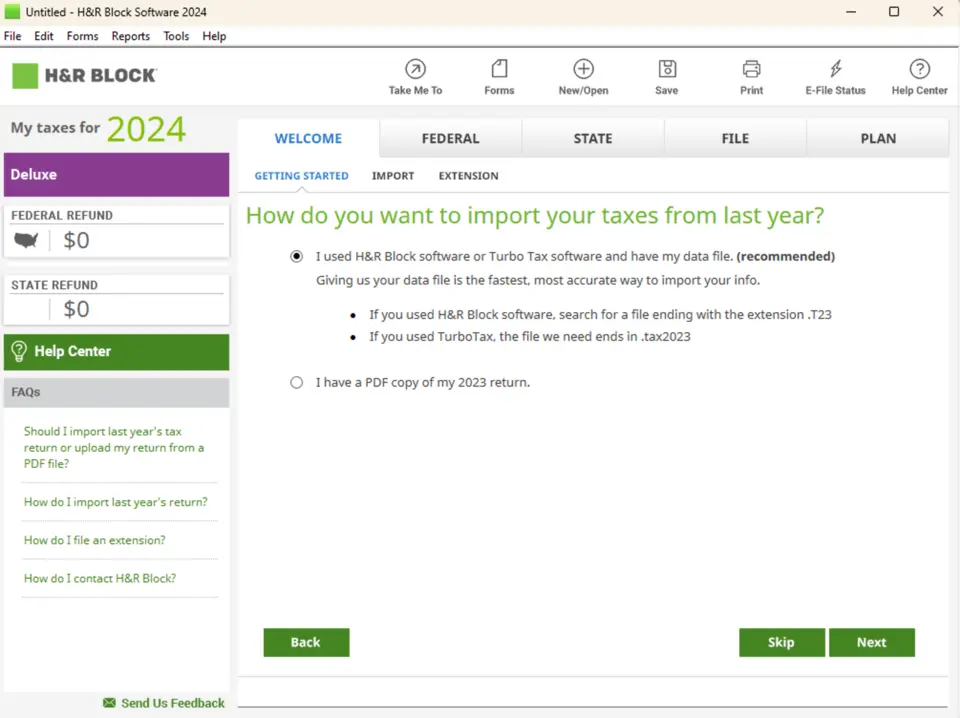Click the Back button
This screenshot has height=718, width=960.
pyautogui.click(x=306, y=642)
